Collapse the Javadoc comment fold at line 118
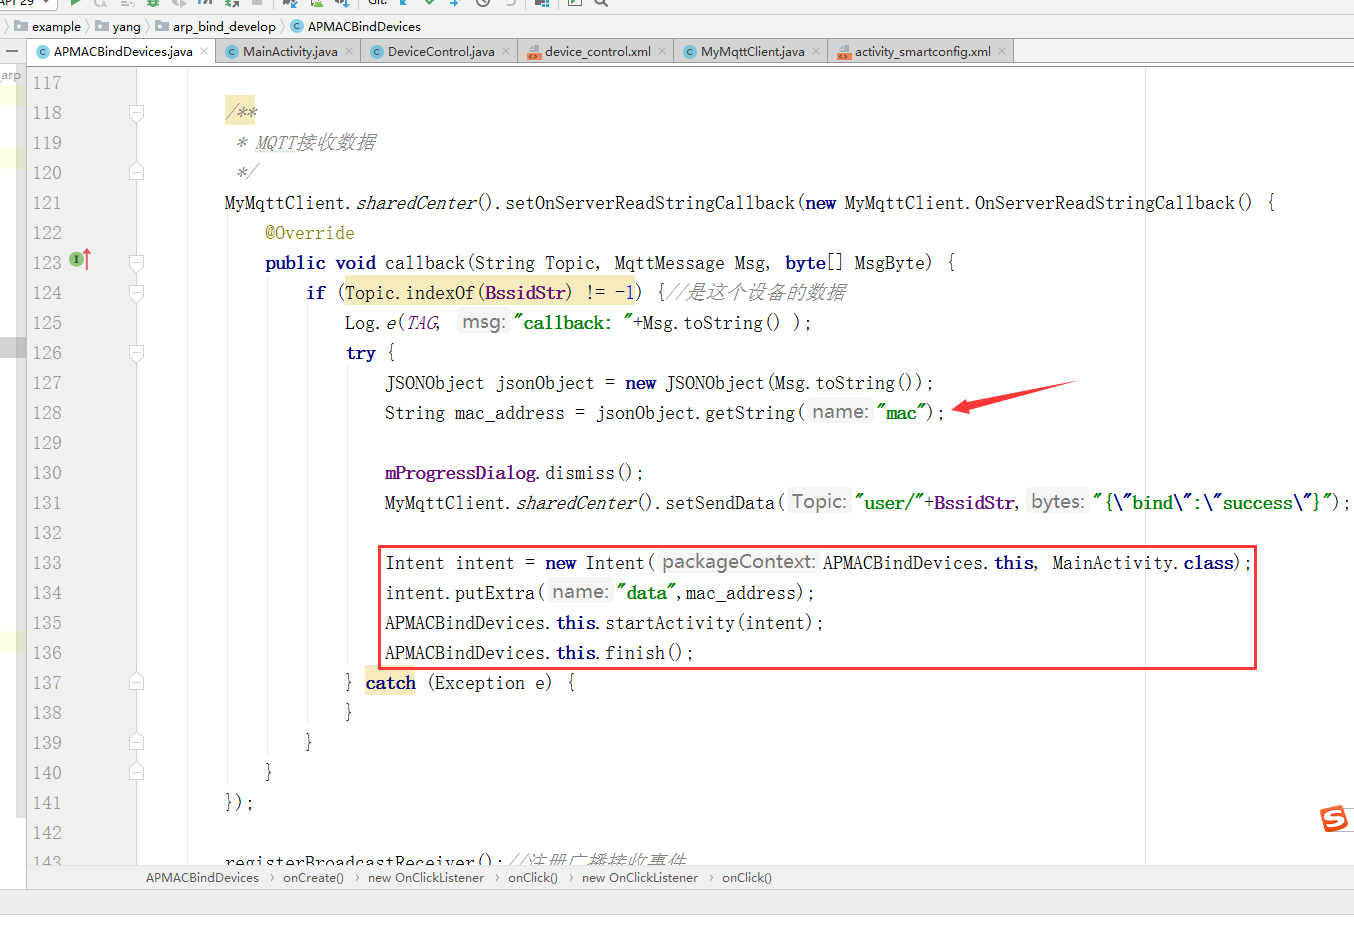The width and height of the screenshot is (1354, 930). (x=136, y=112)
